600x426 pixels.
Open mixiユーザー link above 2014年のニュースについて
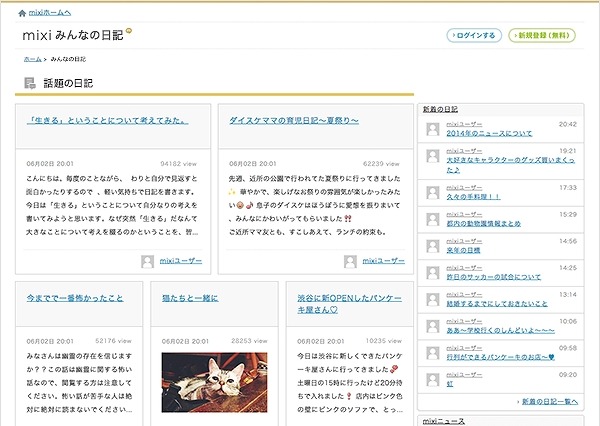coord(464,124)
